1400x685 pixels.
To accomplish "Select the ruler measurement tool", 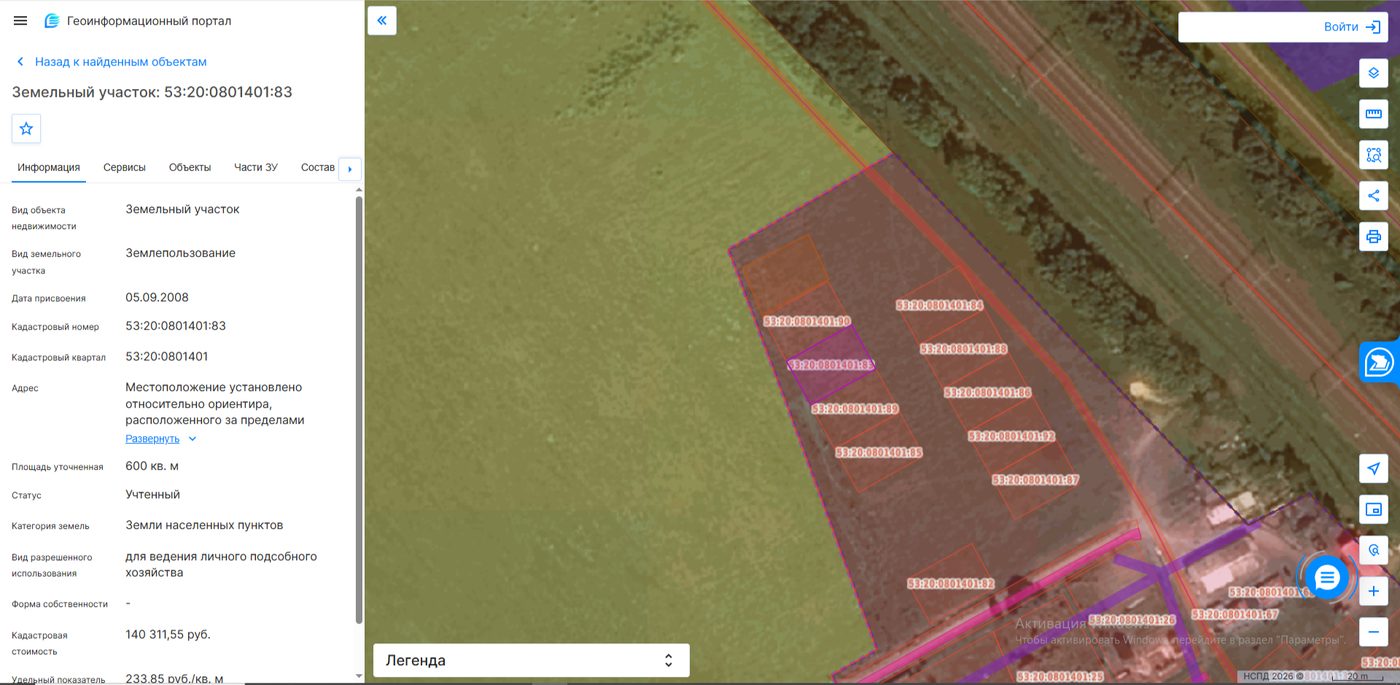I will click(x=1374, y=114).
